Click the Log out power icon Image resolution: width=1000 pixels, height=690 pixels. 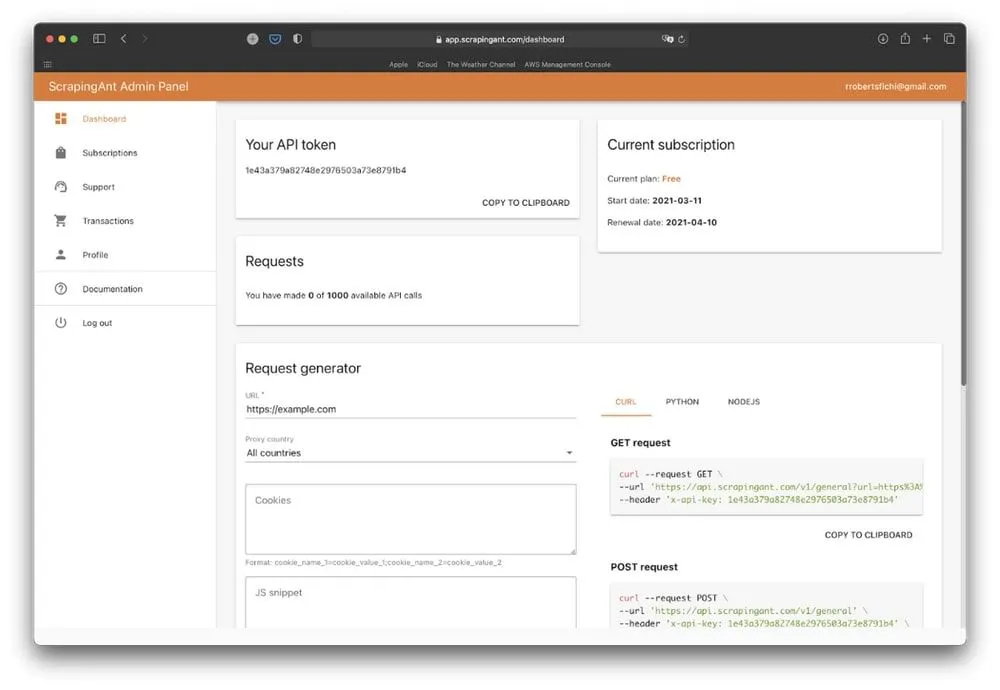click(61, 323)
